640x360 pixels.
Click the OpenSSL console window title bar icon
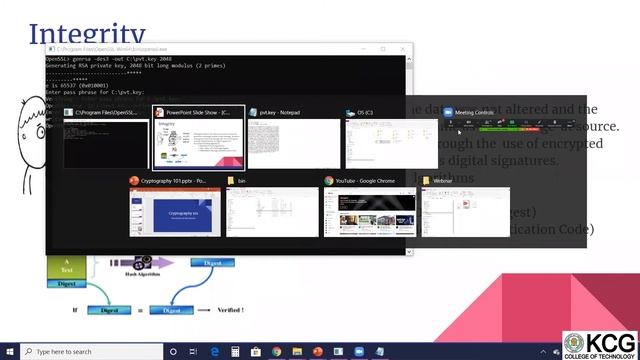click(51, 49)
